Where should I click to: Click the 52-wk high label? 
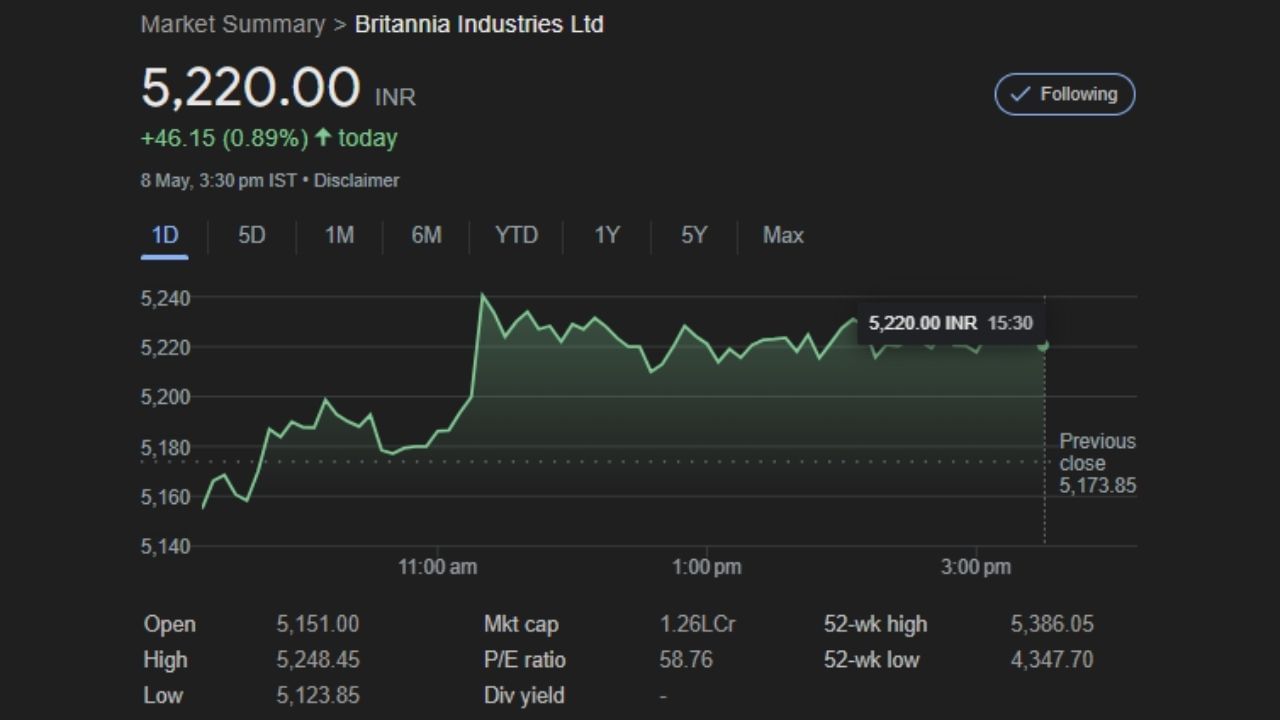pos(876,624)
